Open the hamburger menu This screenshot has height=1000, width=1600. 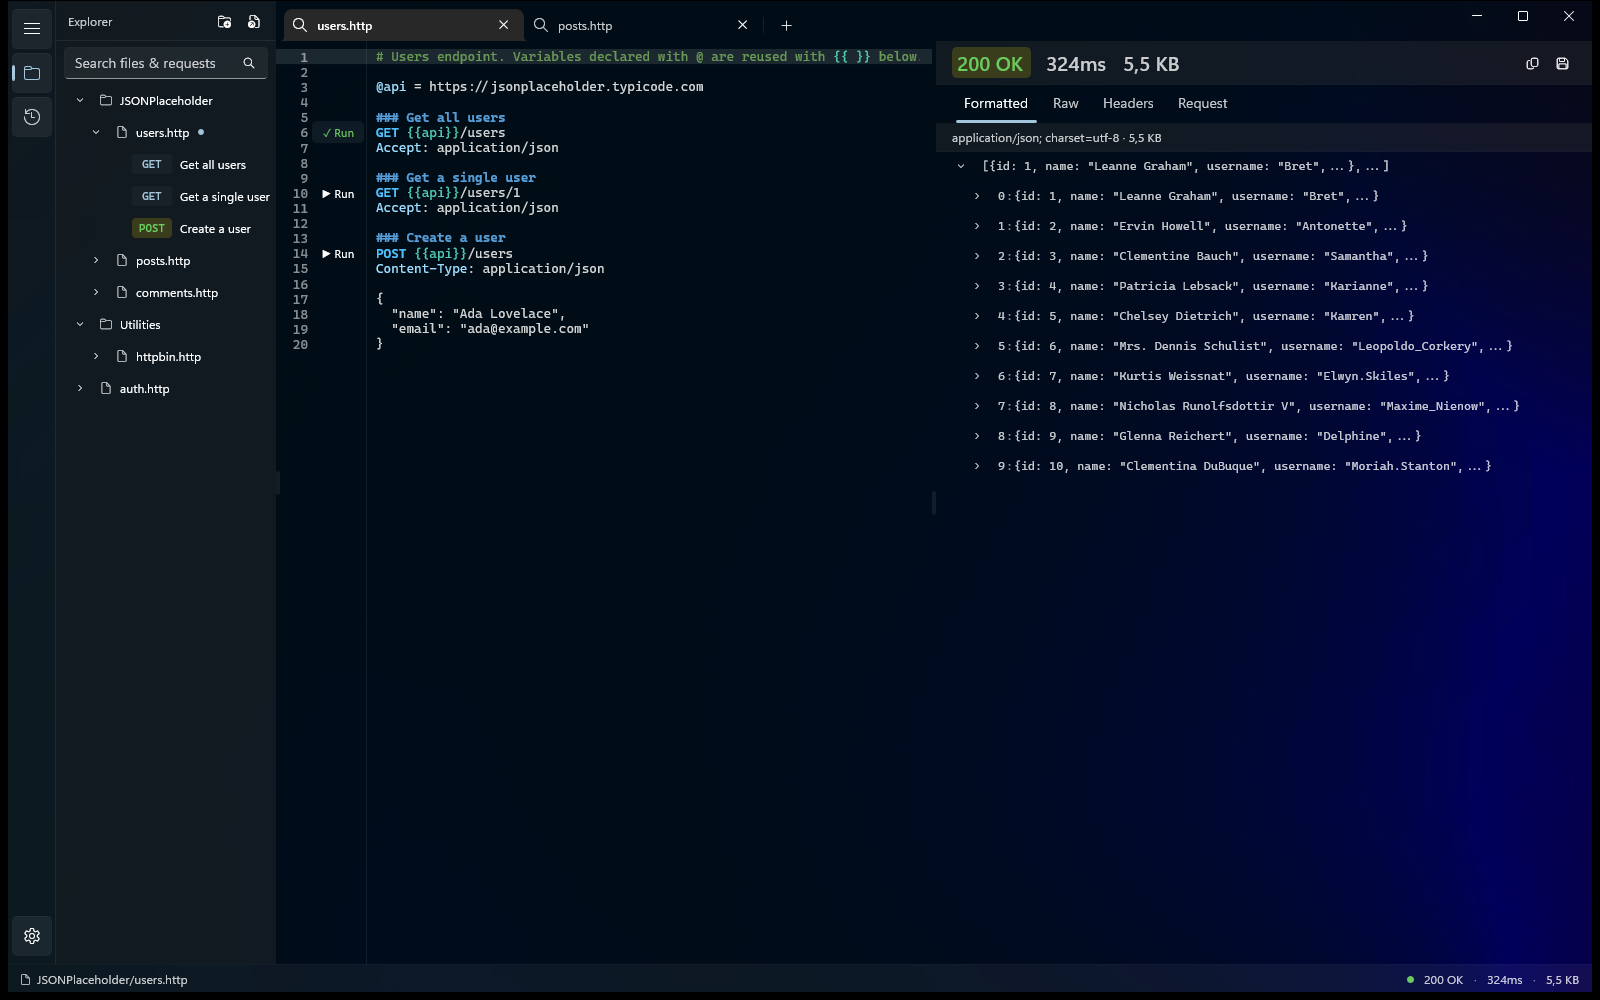32,28
